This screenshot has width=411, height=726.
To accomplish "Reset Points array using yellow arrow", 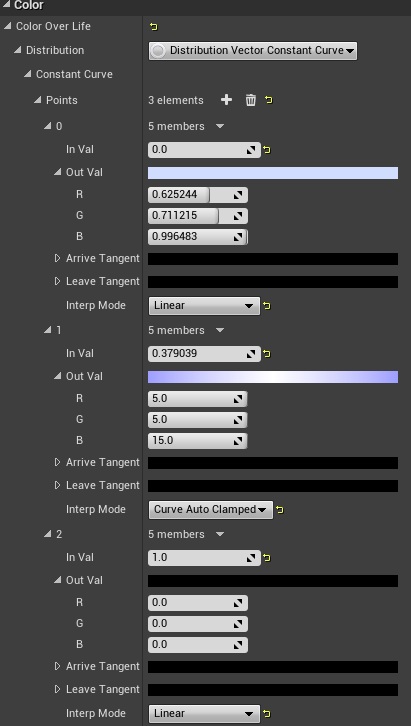I will (269, 100).
